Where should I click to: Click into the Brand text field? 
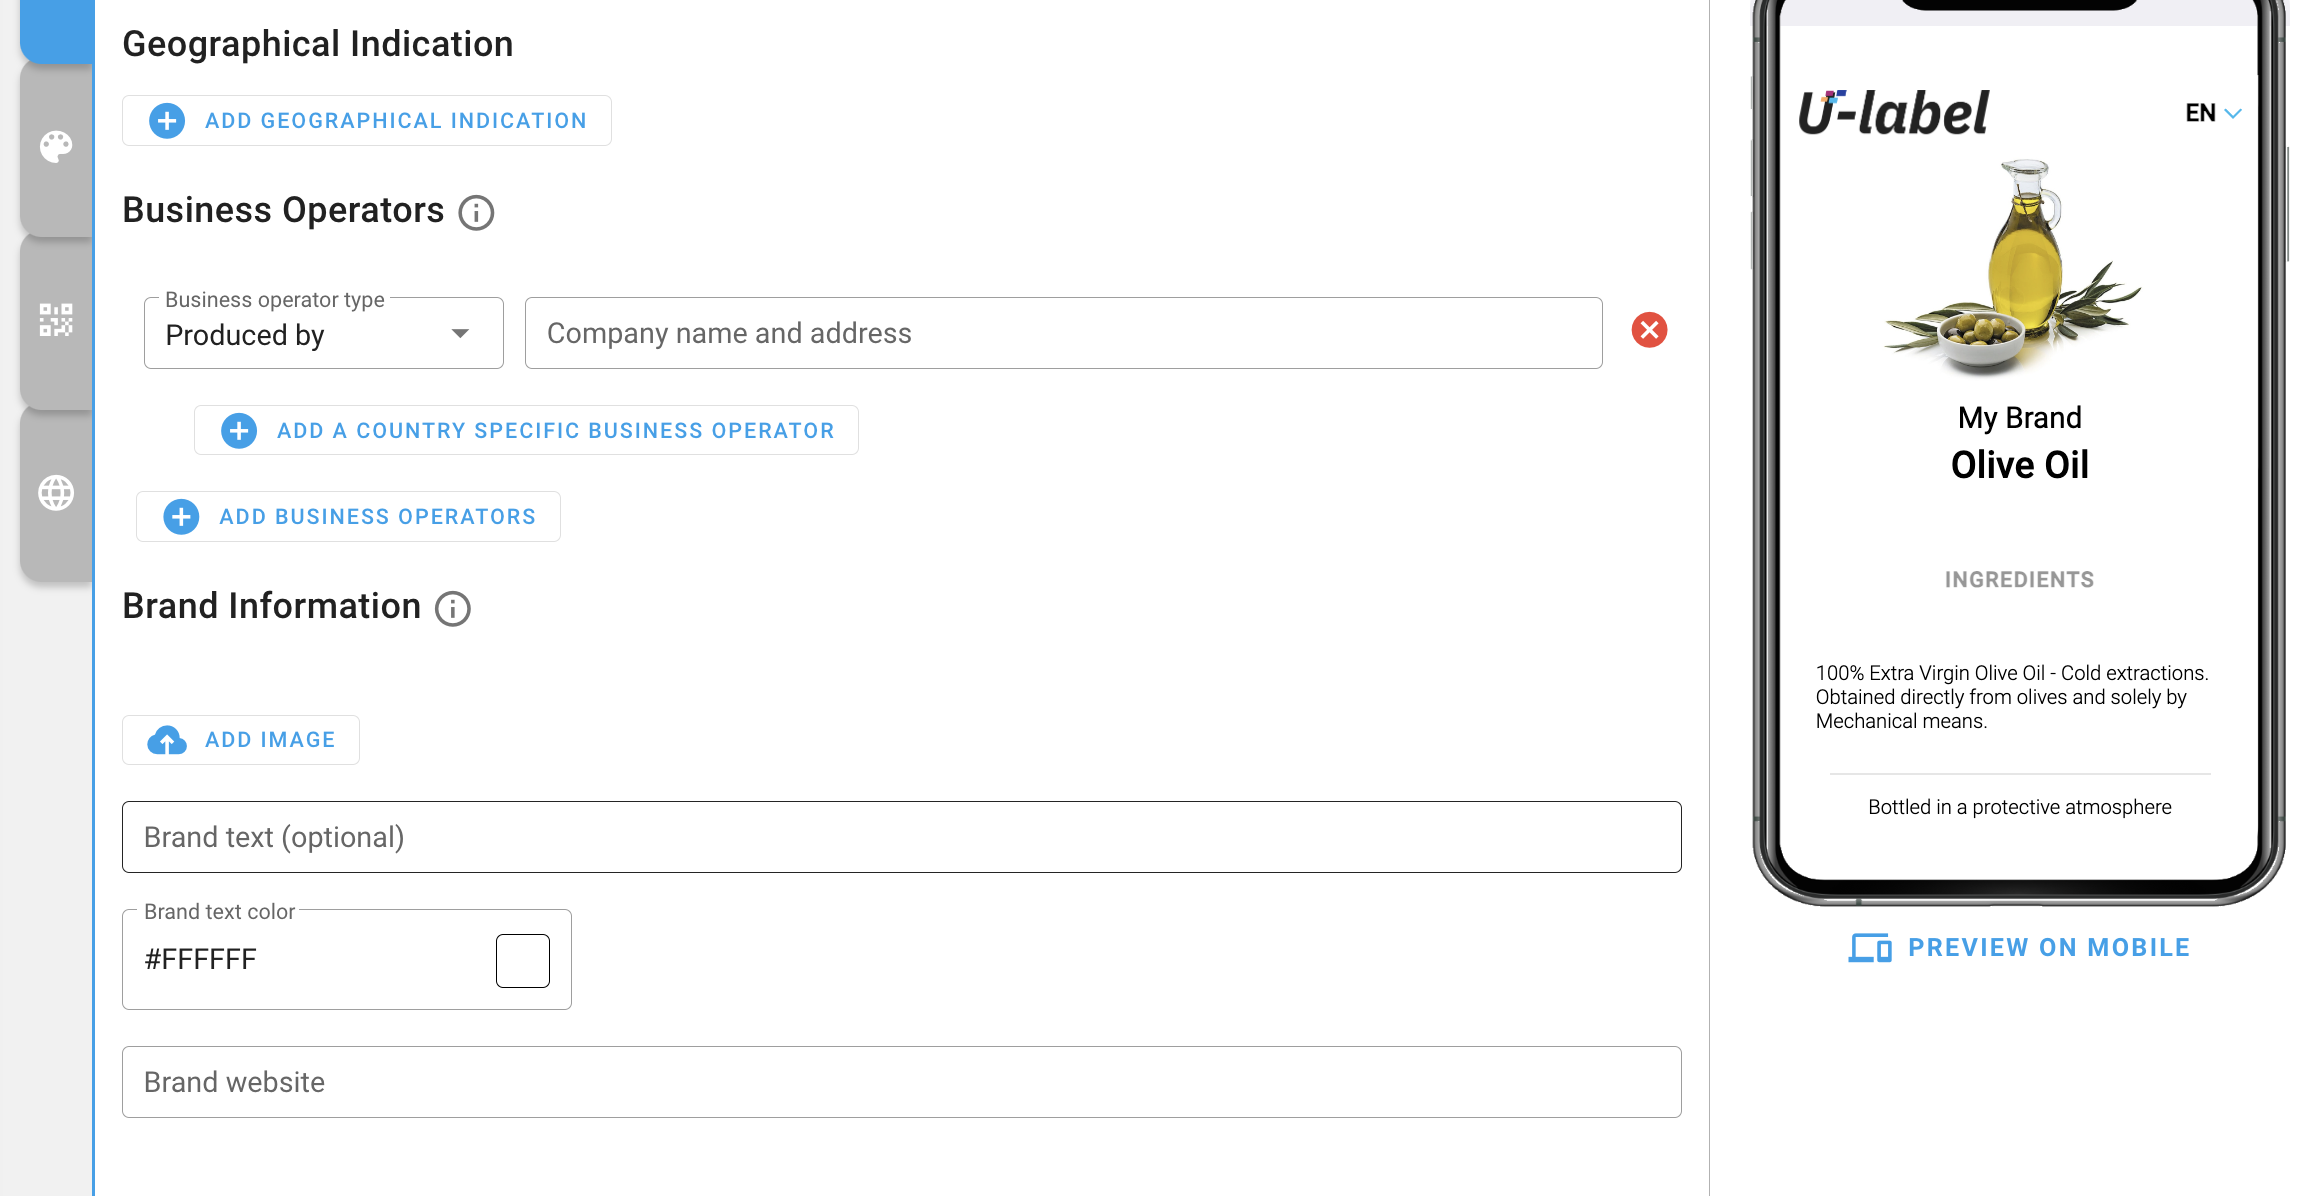coord(901,837)
